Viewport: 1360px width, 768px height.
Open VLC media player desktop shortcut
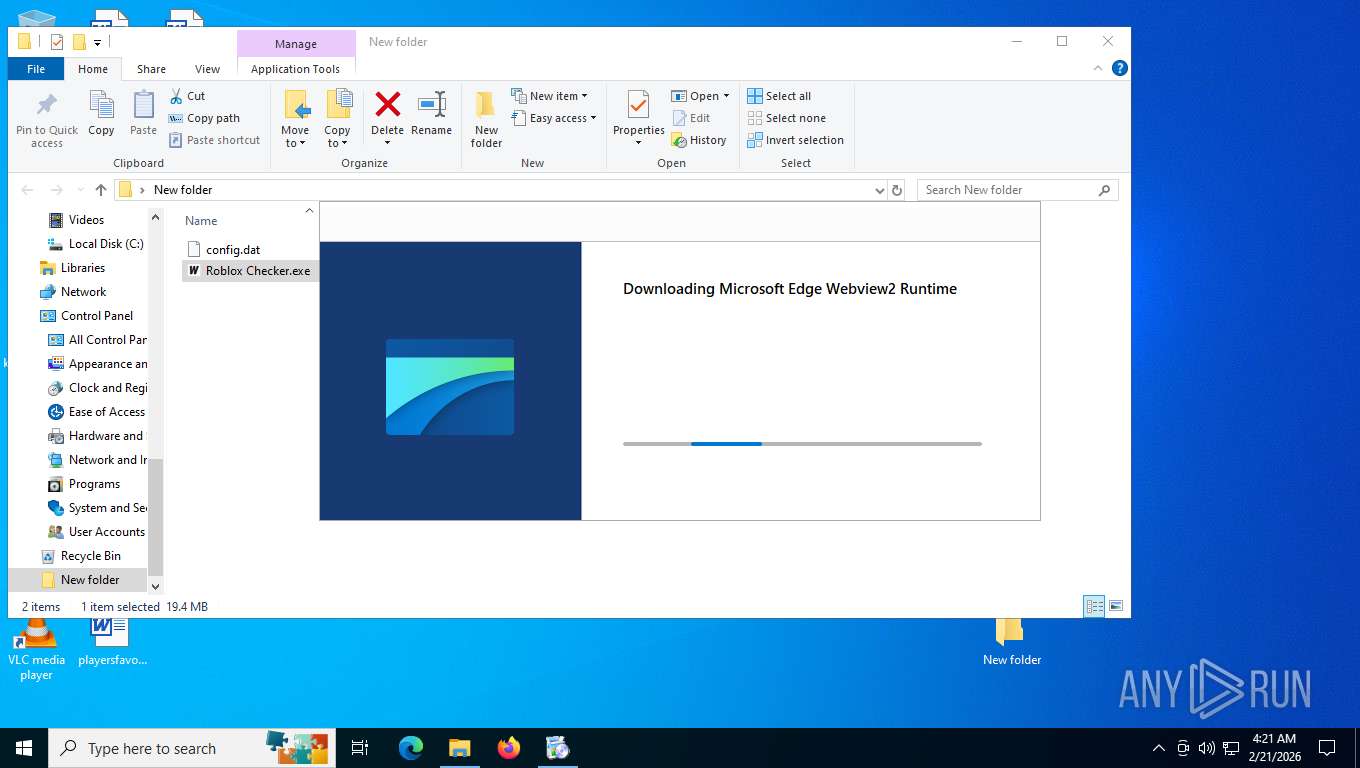coord(36,649)
